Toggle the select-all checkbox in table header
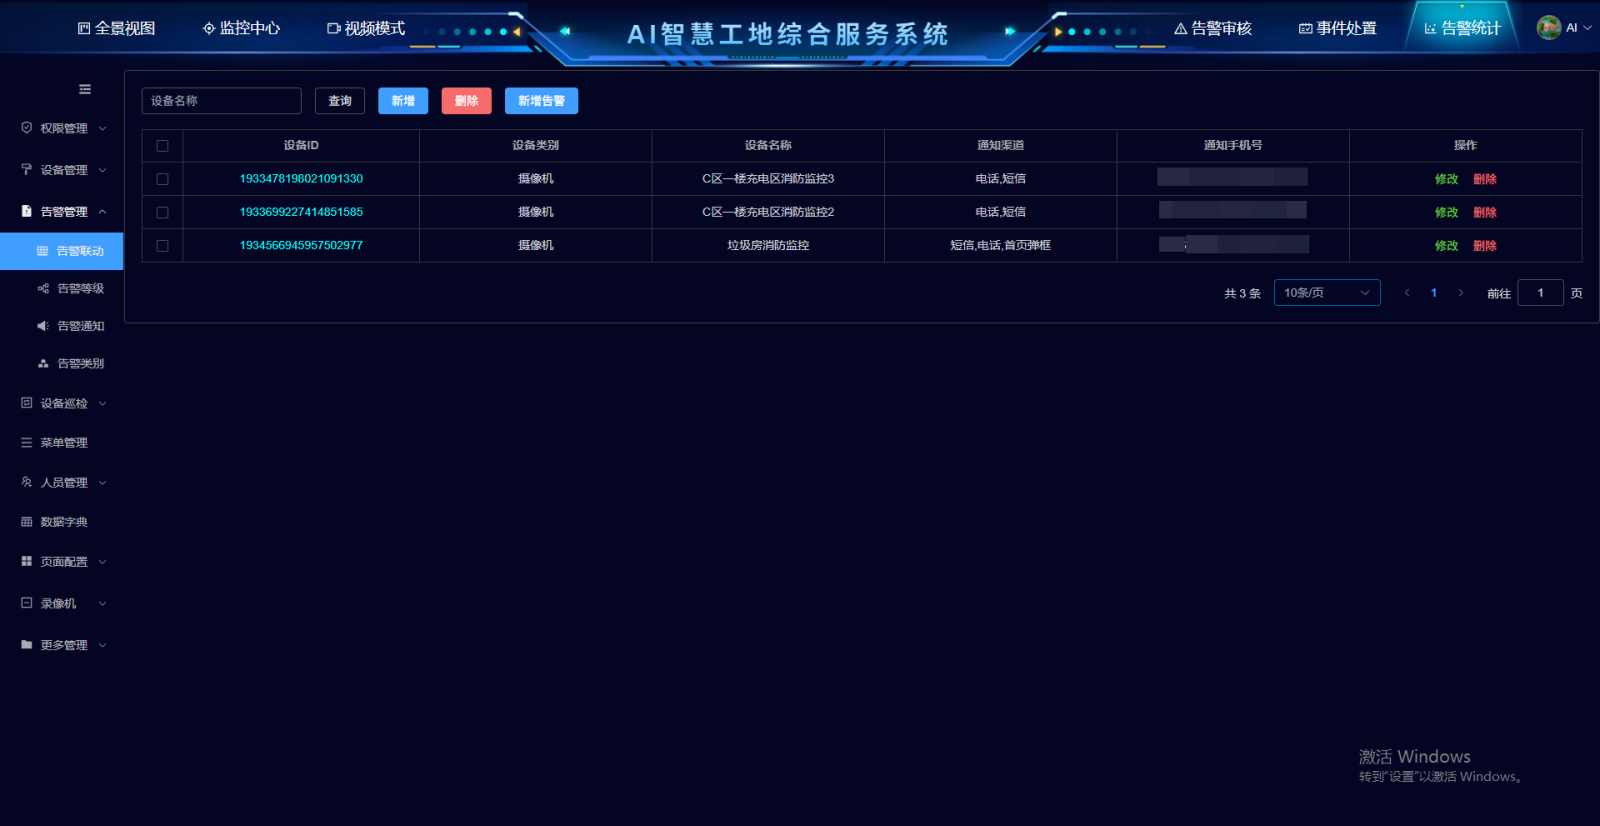The width and height of the screenshot is (1600, 826). click(162, 146)
